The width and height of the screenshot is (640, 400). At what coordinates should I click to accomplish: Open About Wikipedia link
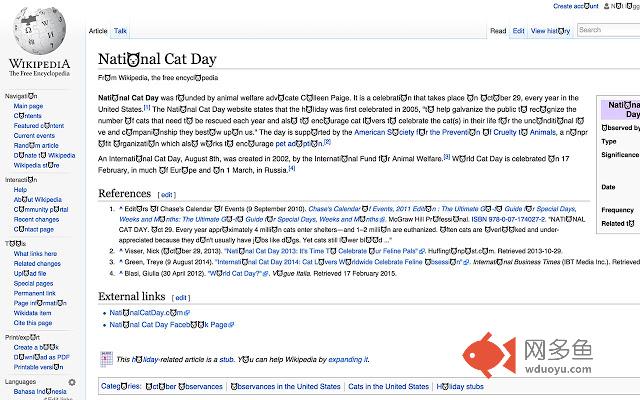pyautogui.click(x=38, y=200)
